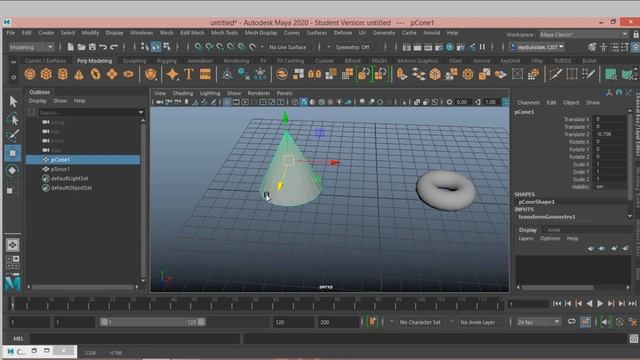Image resolution: width=640 pixels, height=360 pixels.
Task: Open the Outliner search filter dropdown arrow
Action: point(141,112)
